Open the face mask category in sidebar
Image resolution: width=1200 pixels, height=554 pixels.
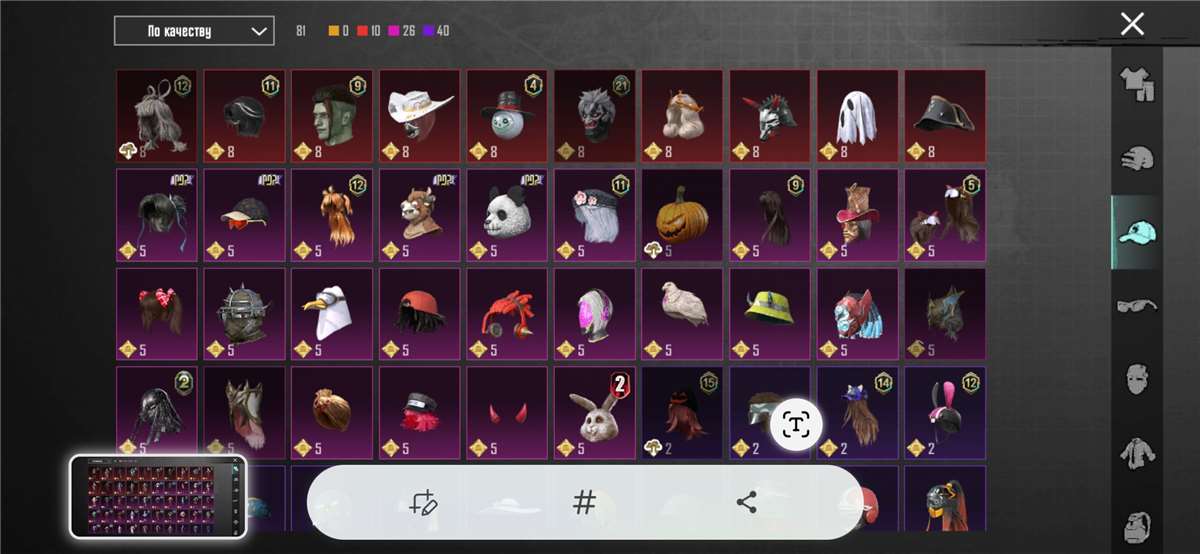[x=1137, y=380]
